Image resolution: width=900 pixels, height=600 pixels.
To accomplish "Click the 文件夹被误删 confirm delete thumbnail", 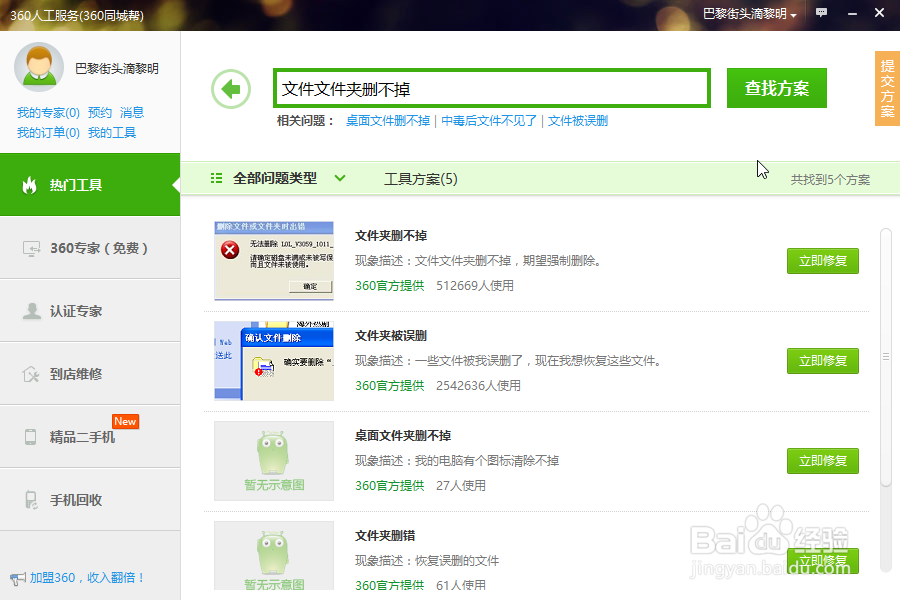I will click(x=274, y=361).
